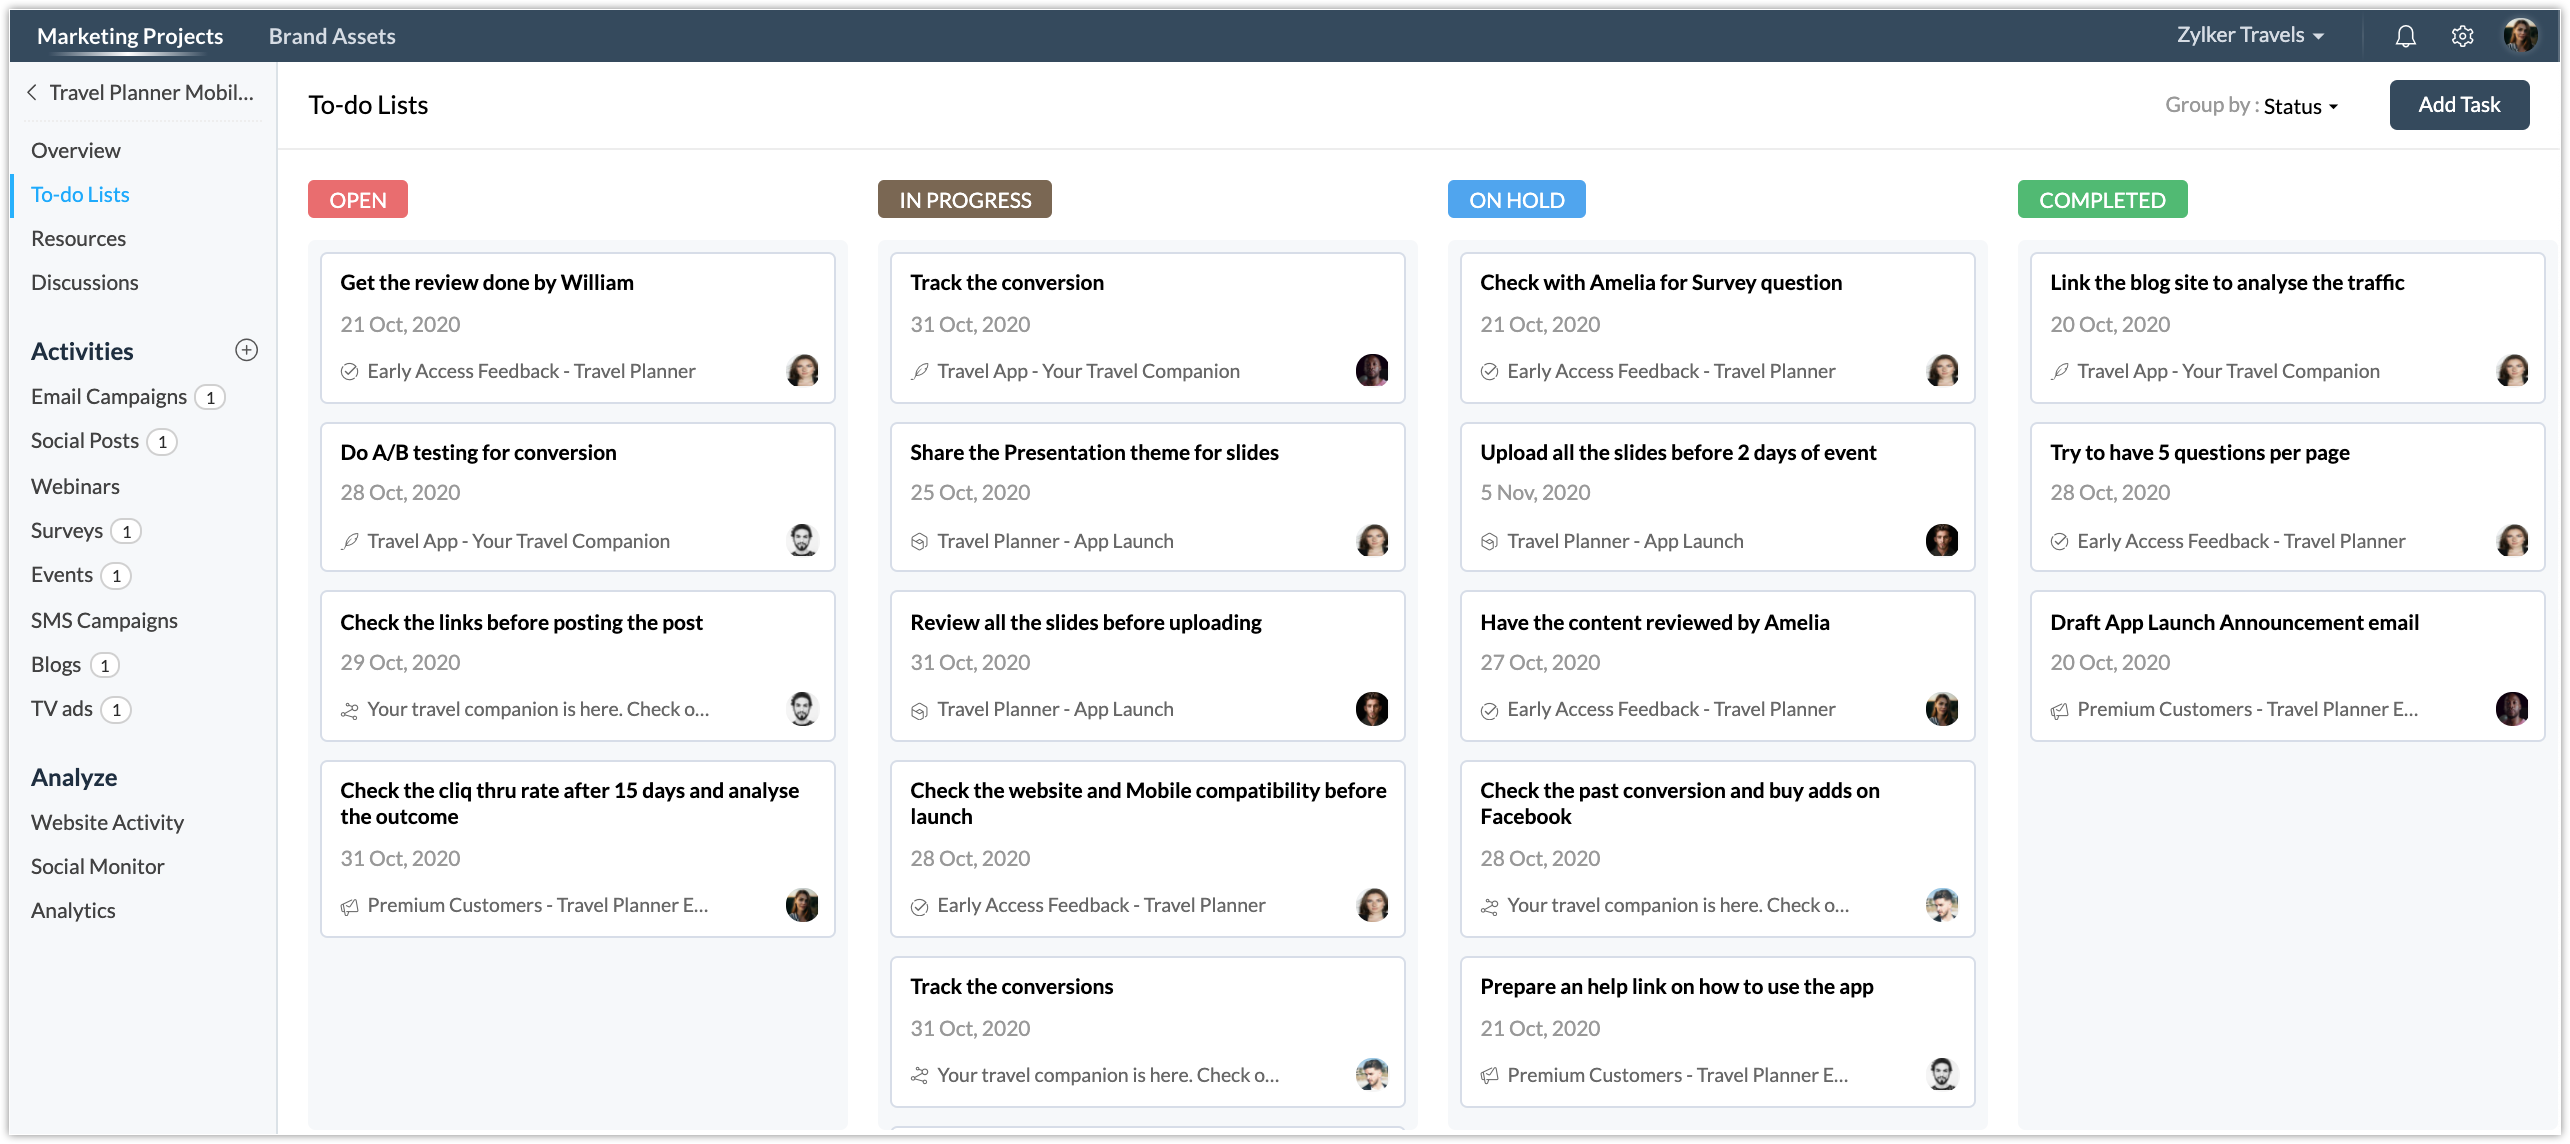
Task: Select the green COMPLETED status label
Action: click(x=2101, y=200)
